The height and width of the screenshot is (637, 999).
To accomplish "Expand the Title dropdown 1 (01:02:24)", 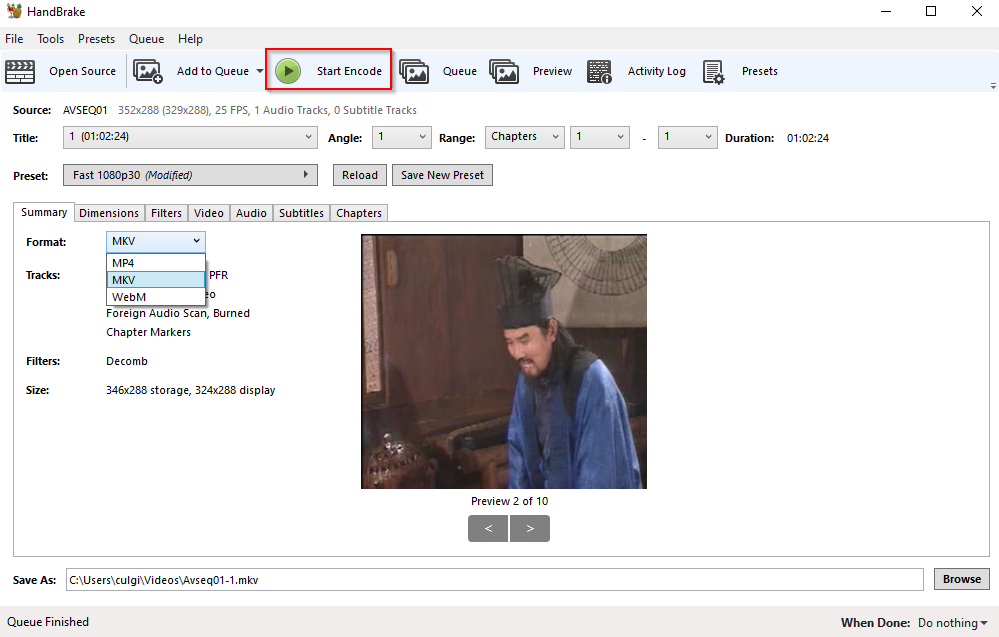I will pos(190,137).
